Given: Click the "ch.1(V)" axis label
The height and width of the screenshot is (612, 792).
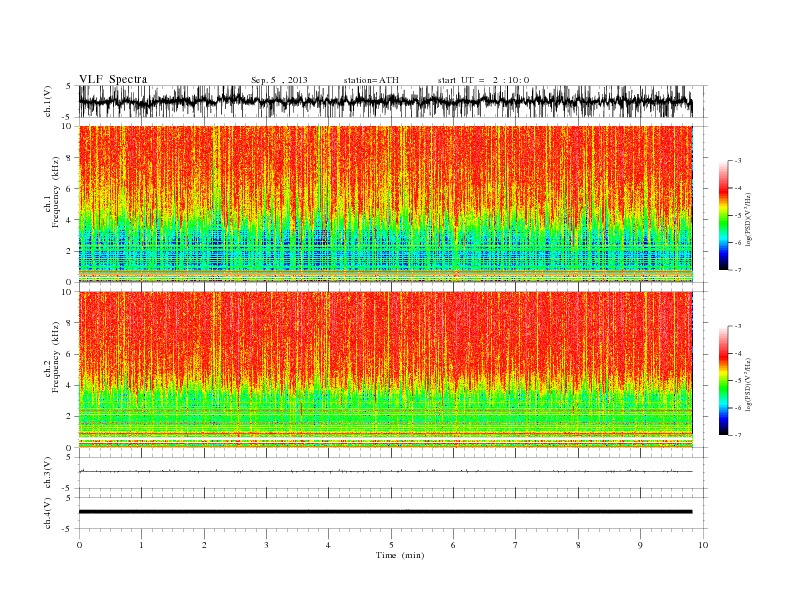Looking at the screenshot, I should (48, 101).
